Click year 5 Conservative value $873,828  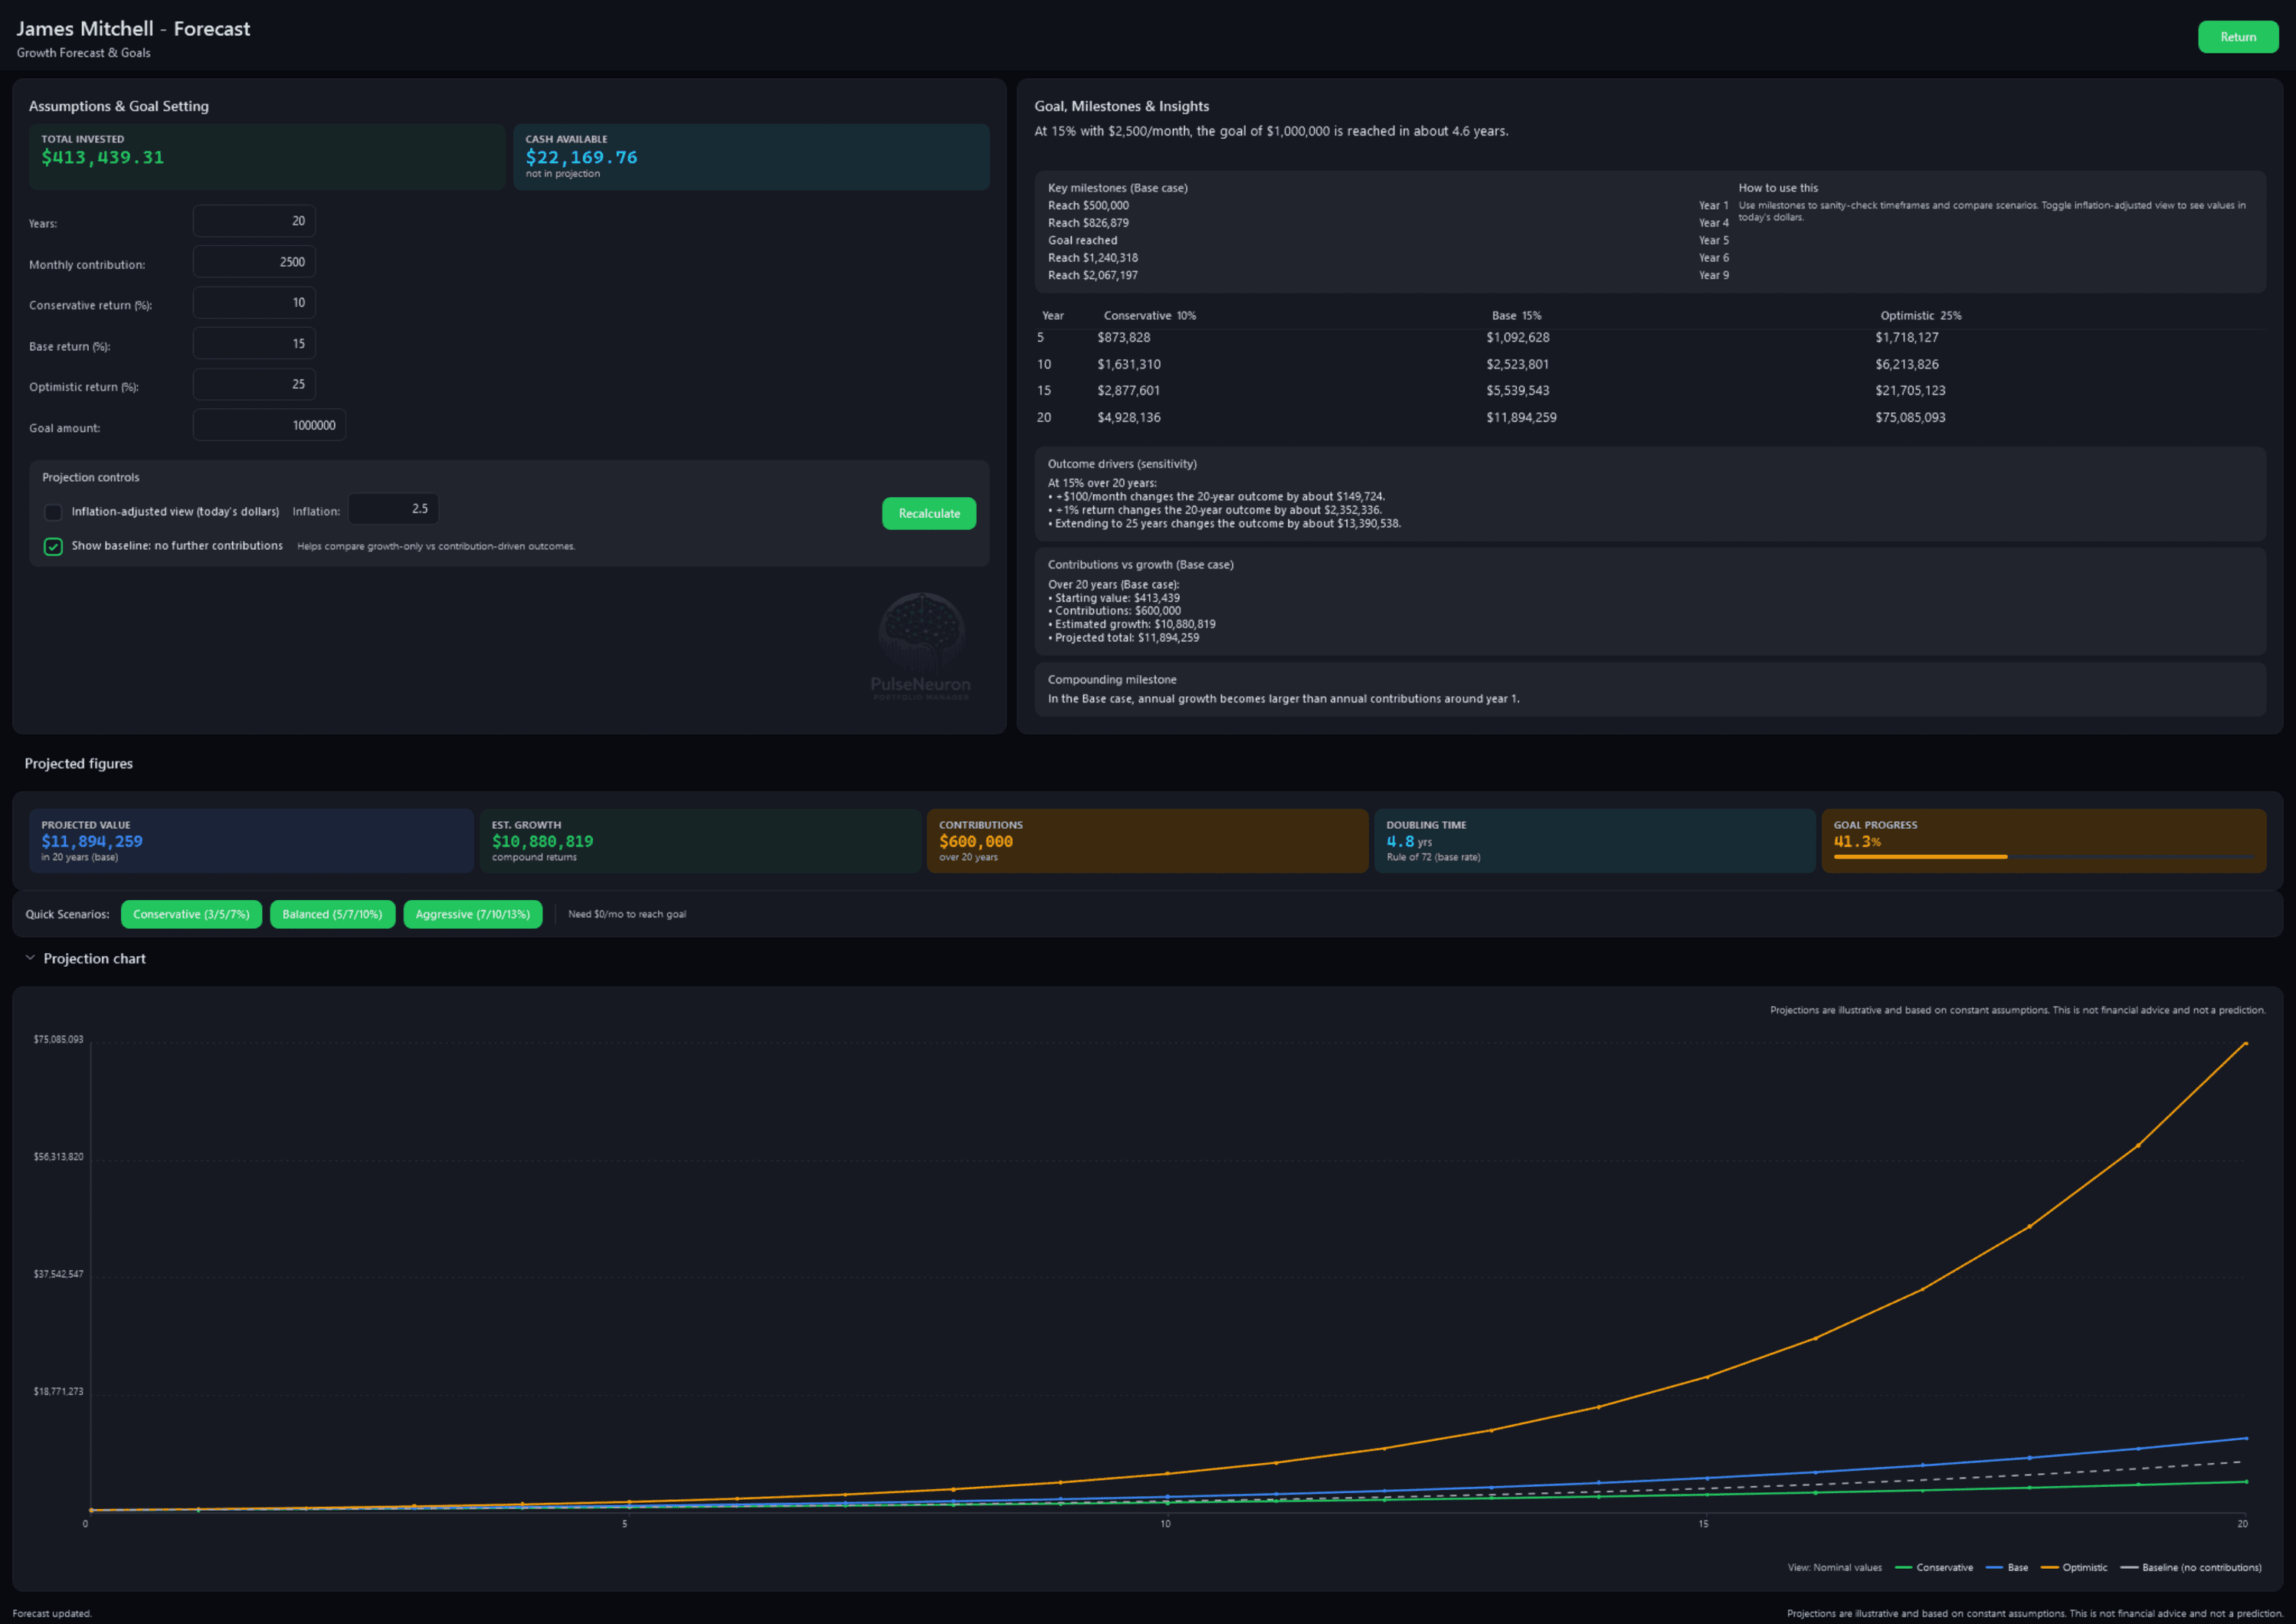1124,338
